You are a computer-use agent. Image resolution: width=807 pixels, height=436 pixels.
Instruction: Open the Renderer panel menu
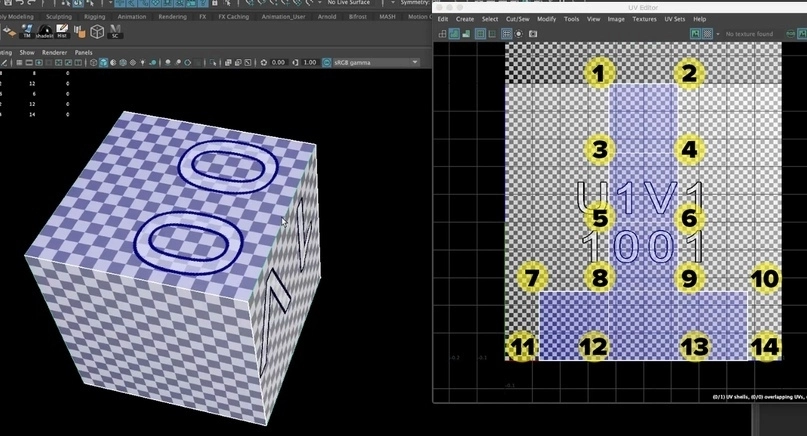tap(55, 51)
